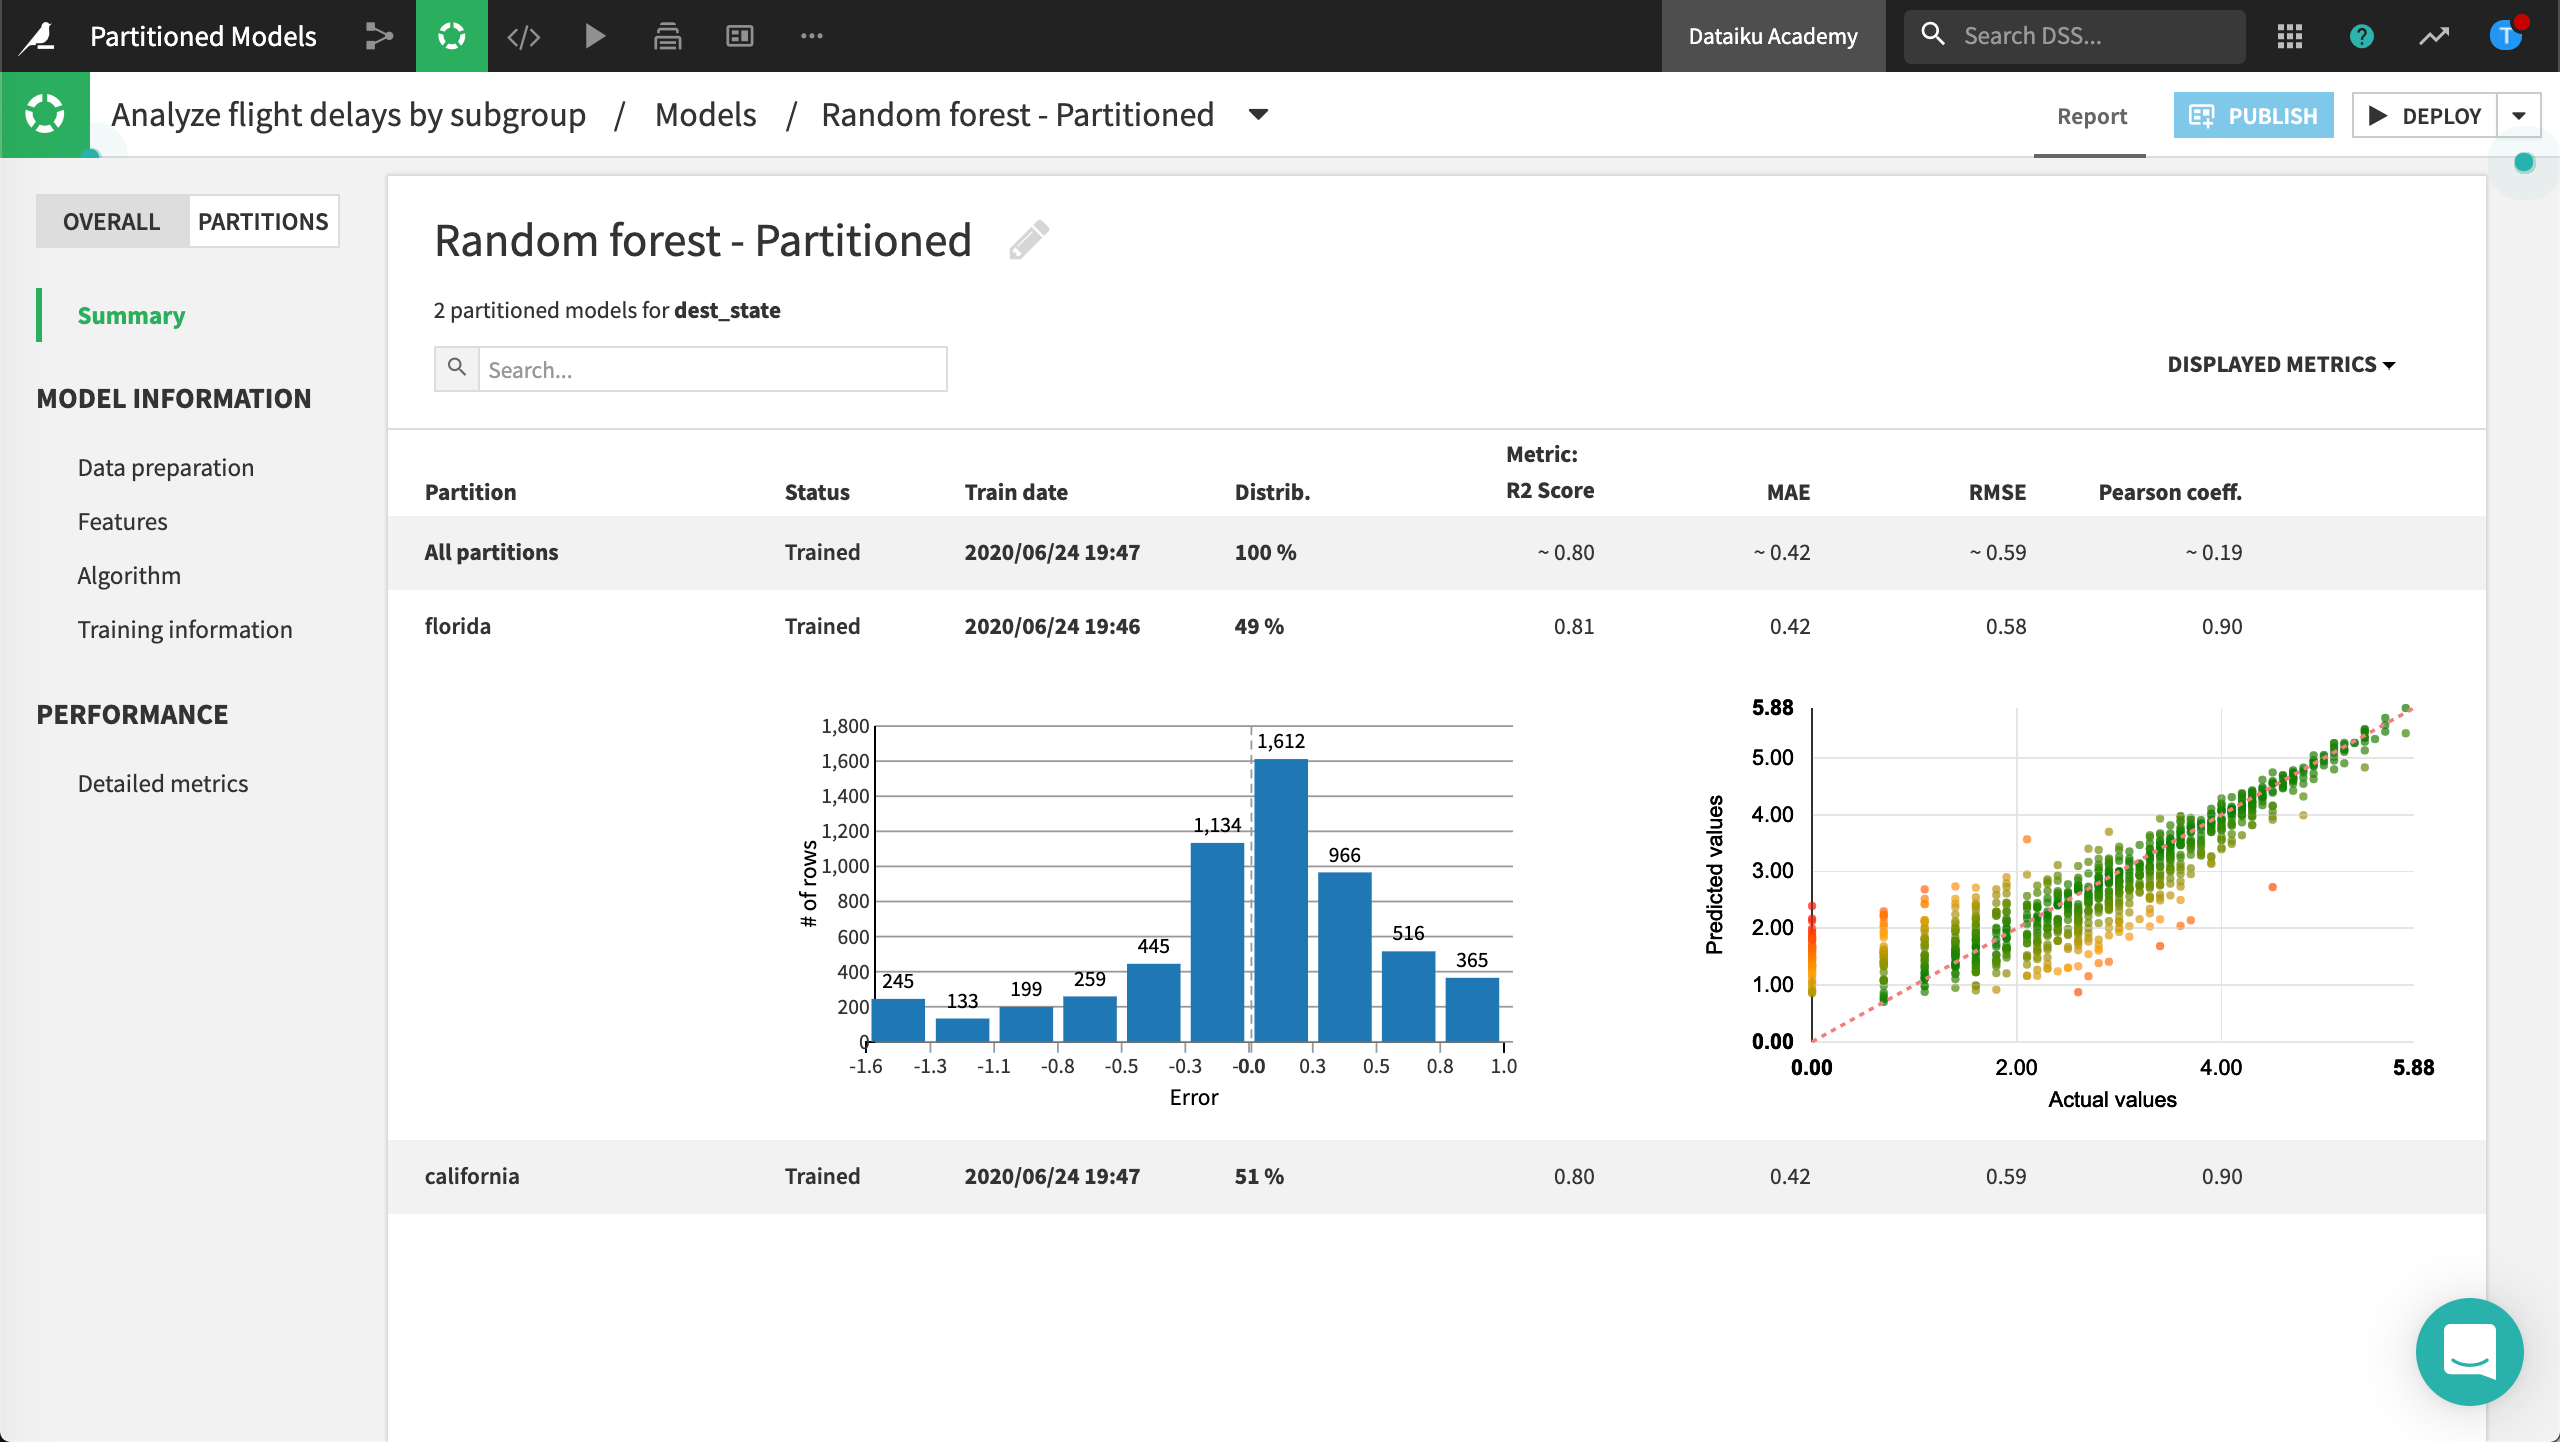Click the florida partition row

tap(457, 624)
